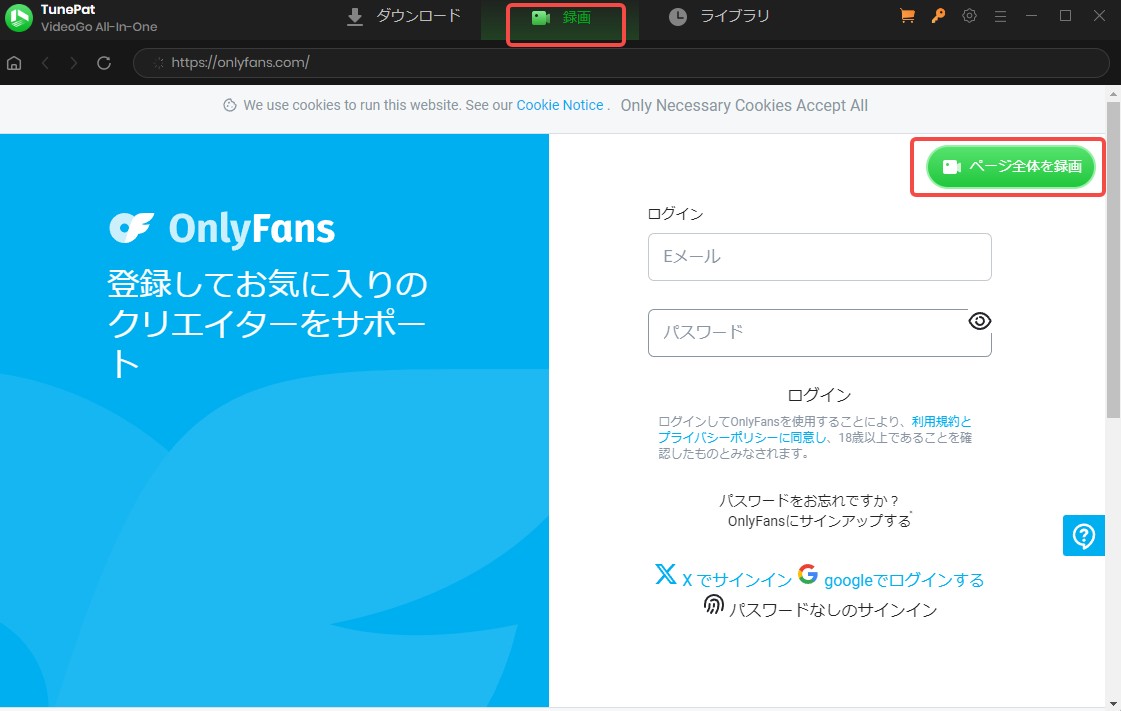Go to browser home page icon
This screenshot has width=1121, height=711.
coord(14,63)
